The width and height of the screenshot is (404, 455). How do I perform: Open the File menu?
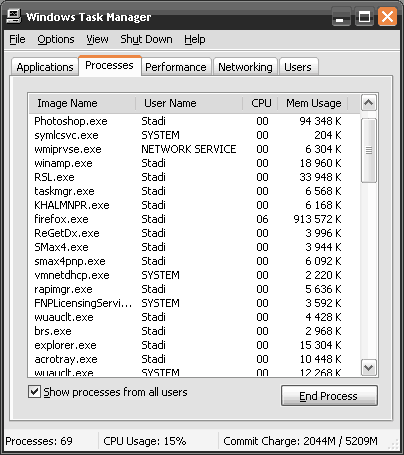(x=17, y=39)
